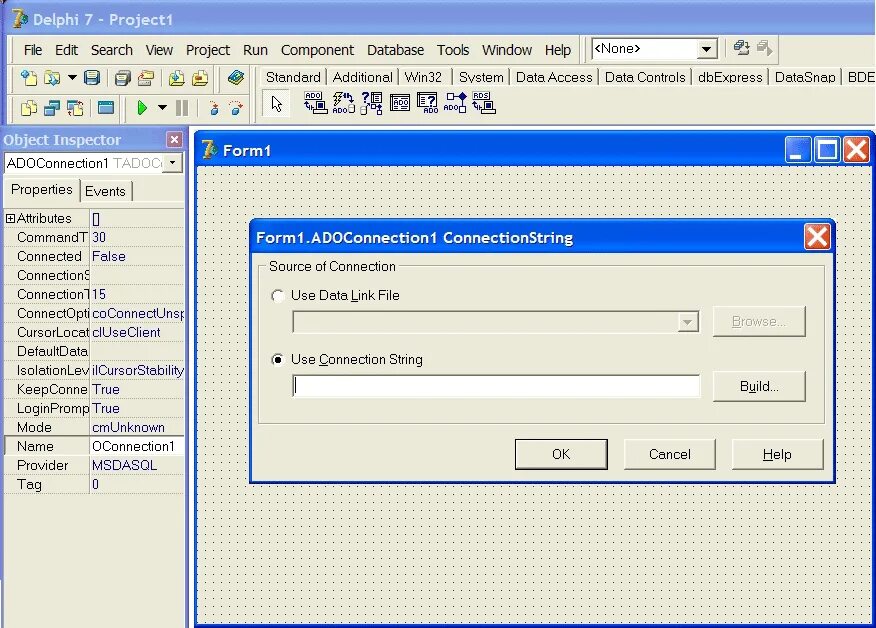876x628 pixels.
Task: Select the ADOCommand palette component
Action: [x=344, y=103]
